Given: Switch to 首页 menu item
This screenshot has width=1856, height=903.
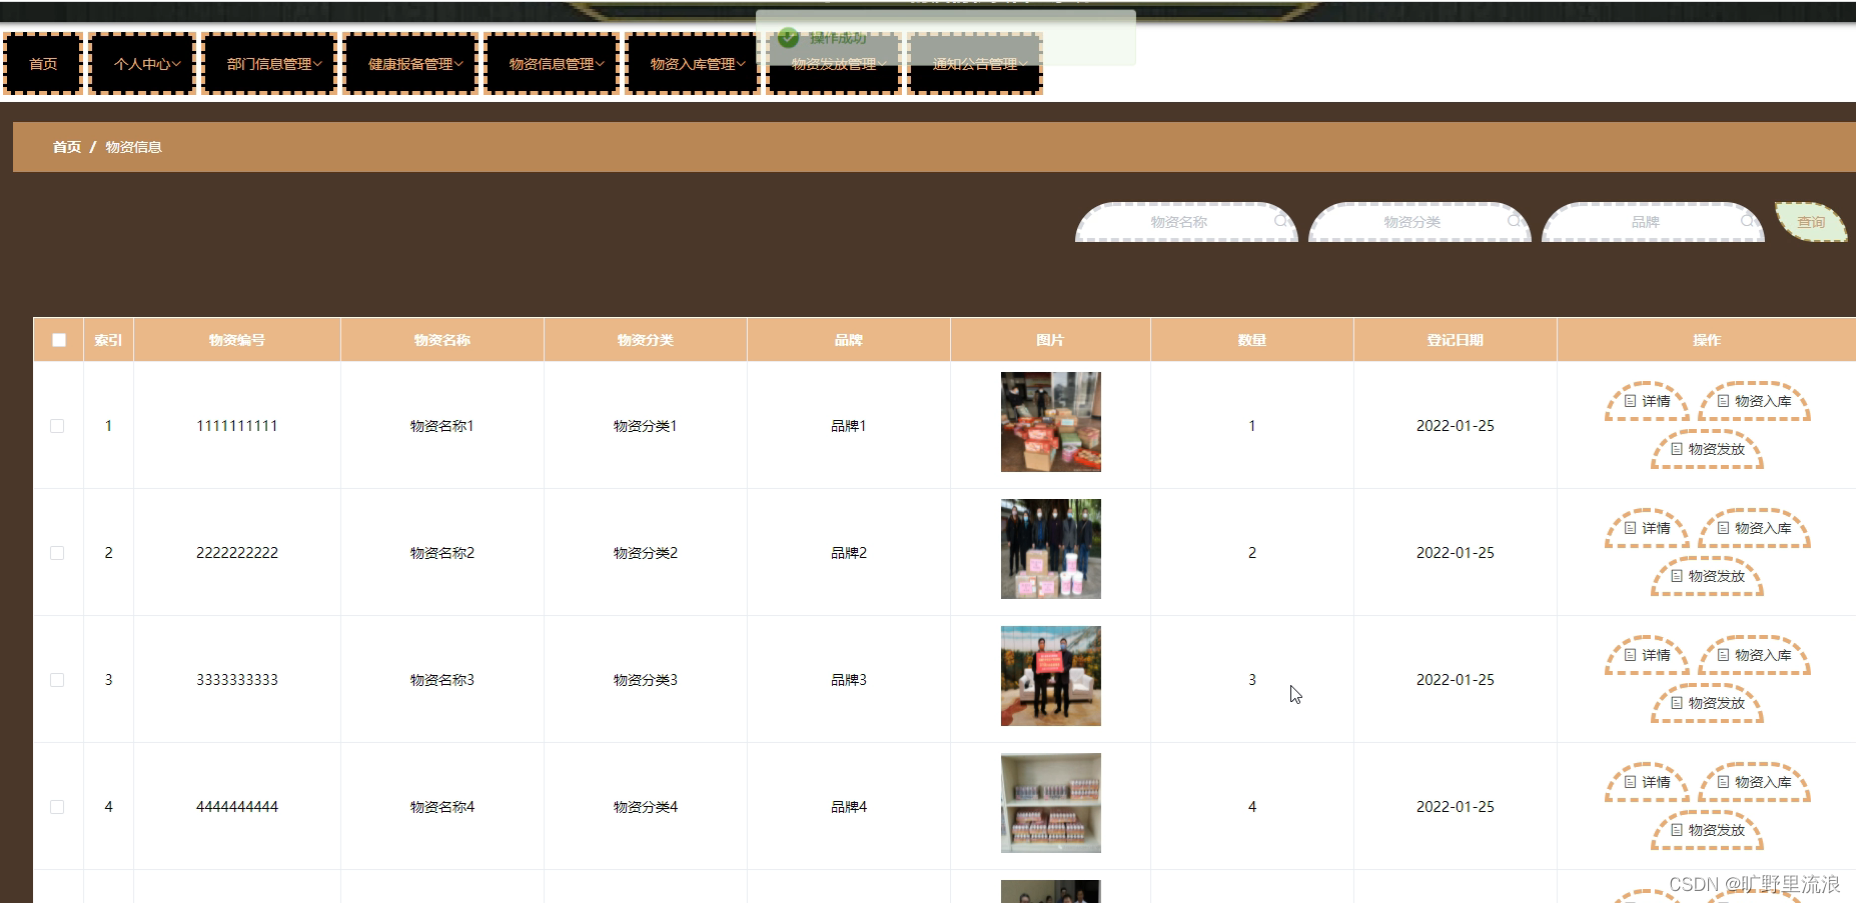Looking at the screenshot, I should pos(43,63).
